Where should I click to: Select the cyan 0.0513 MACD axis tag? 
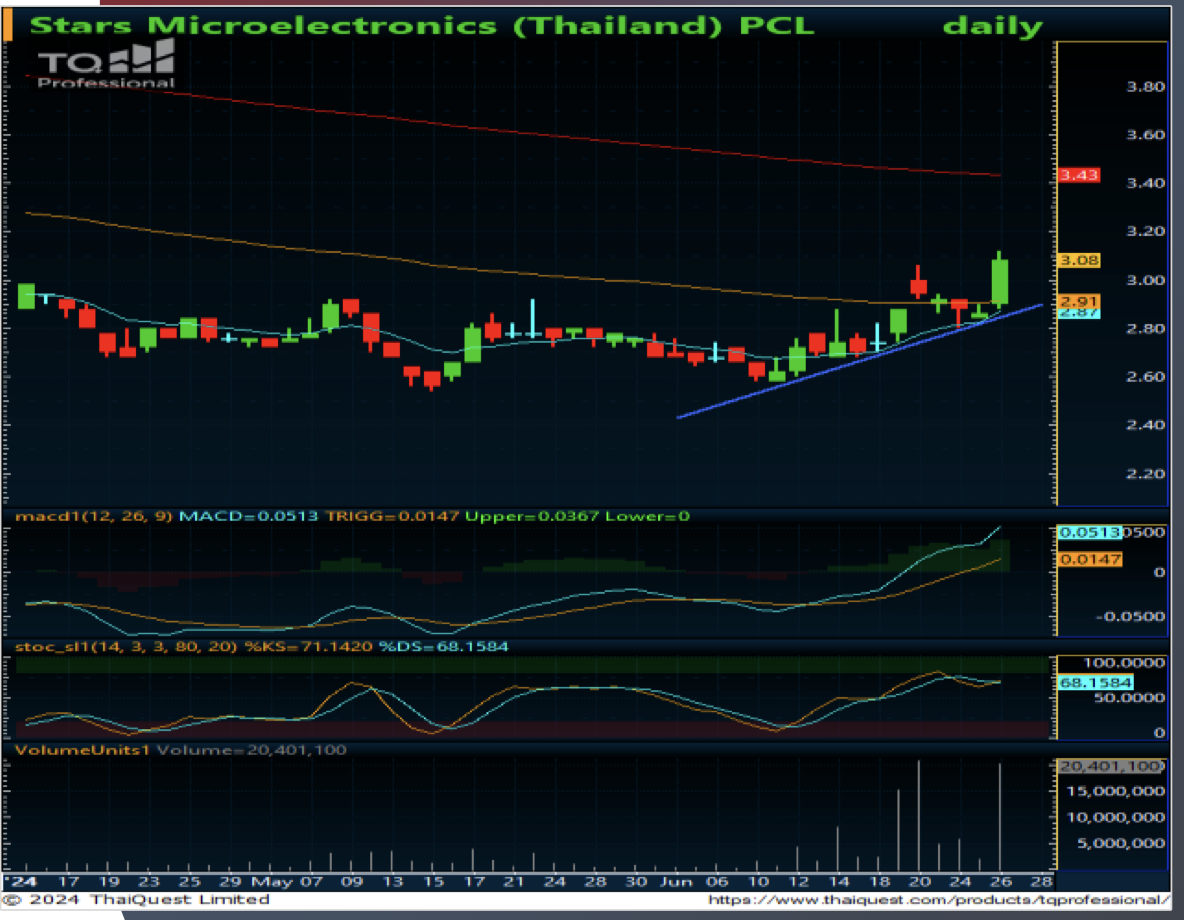coord(1090,533)
